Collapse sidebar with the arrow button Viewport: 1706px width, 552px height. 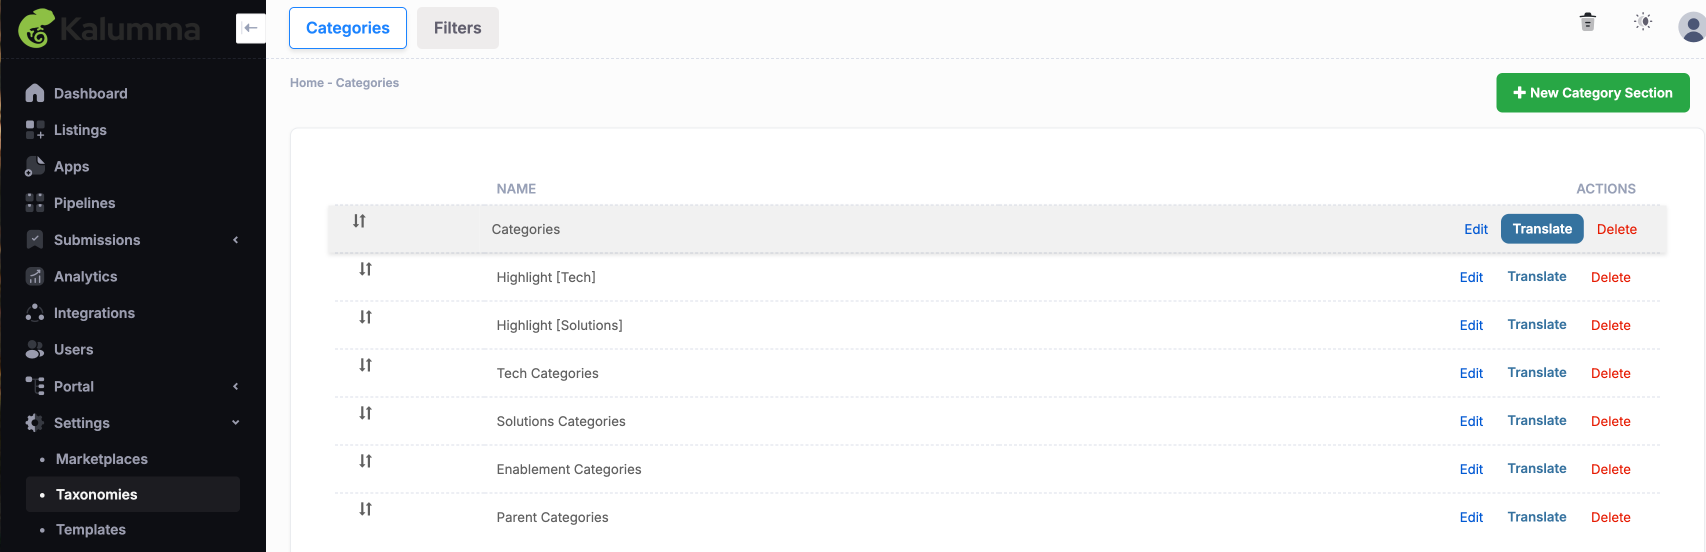click(251, 28)
